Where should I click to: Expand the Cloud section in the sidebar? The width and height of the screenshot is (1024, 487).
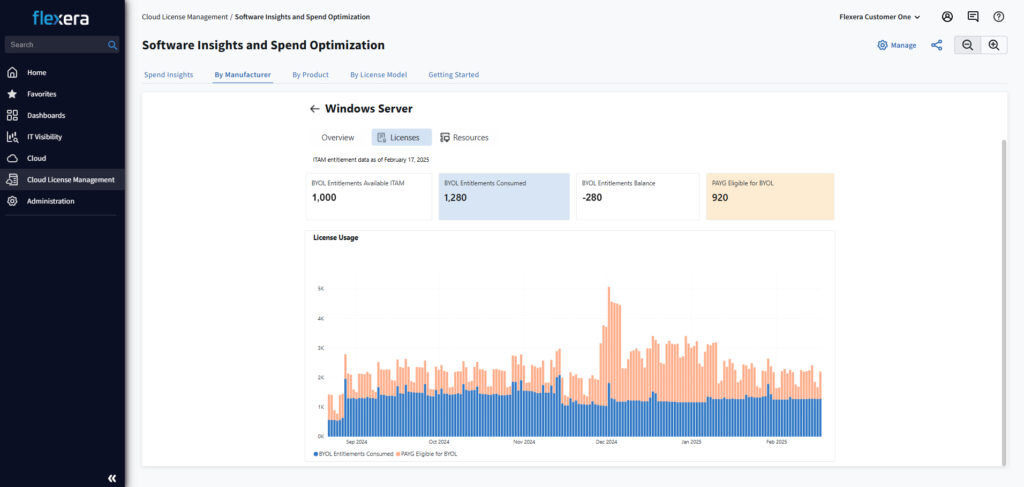click(36, 158)
